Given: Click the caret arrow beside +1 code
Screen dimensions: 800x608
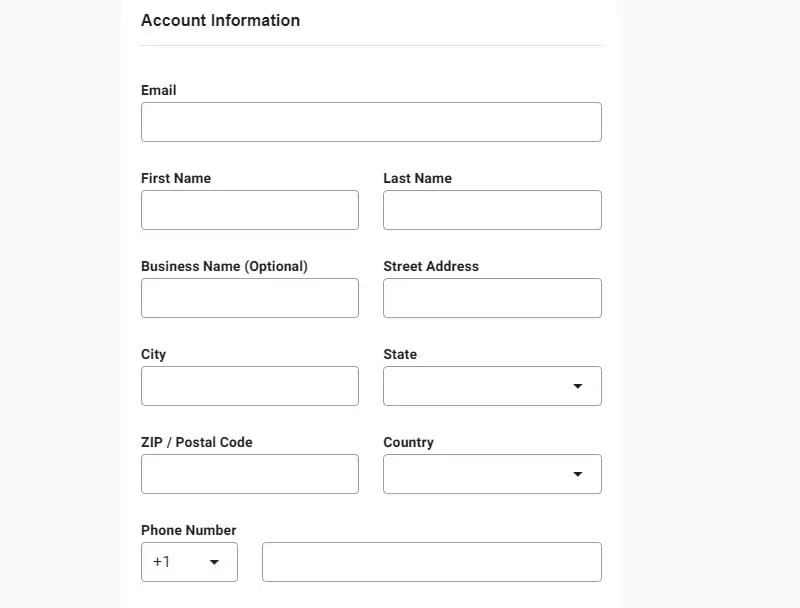Looking at the screenshot, I should click(214, 562).
